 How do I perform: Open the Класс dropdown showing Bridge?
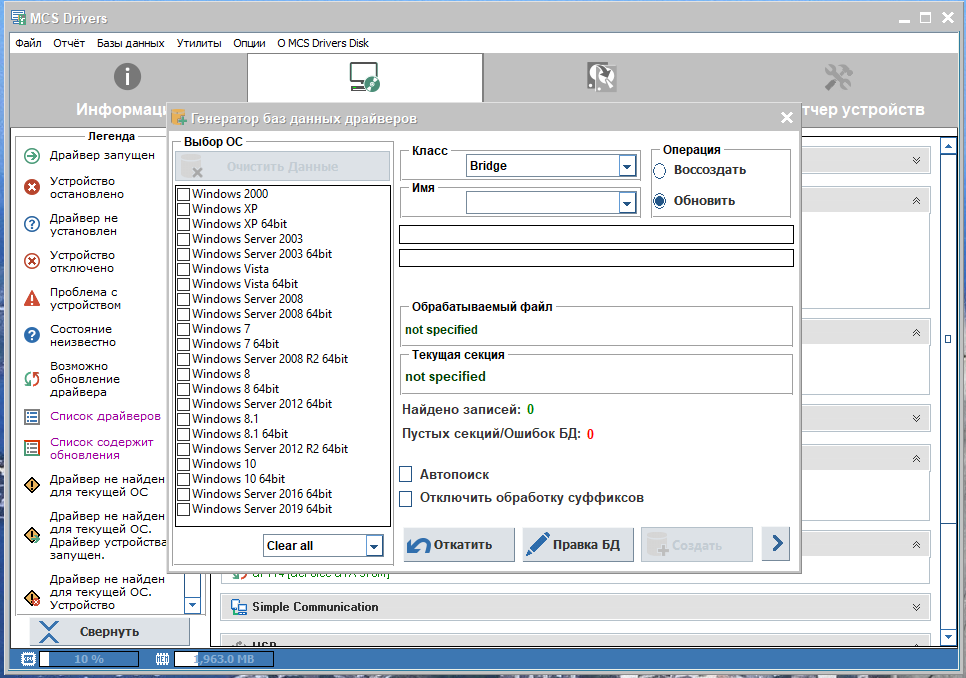tap(627, 166)
